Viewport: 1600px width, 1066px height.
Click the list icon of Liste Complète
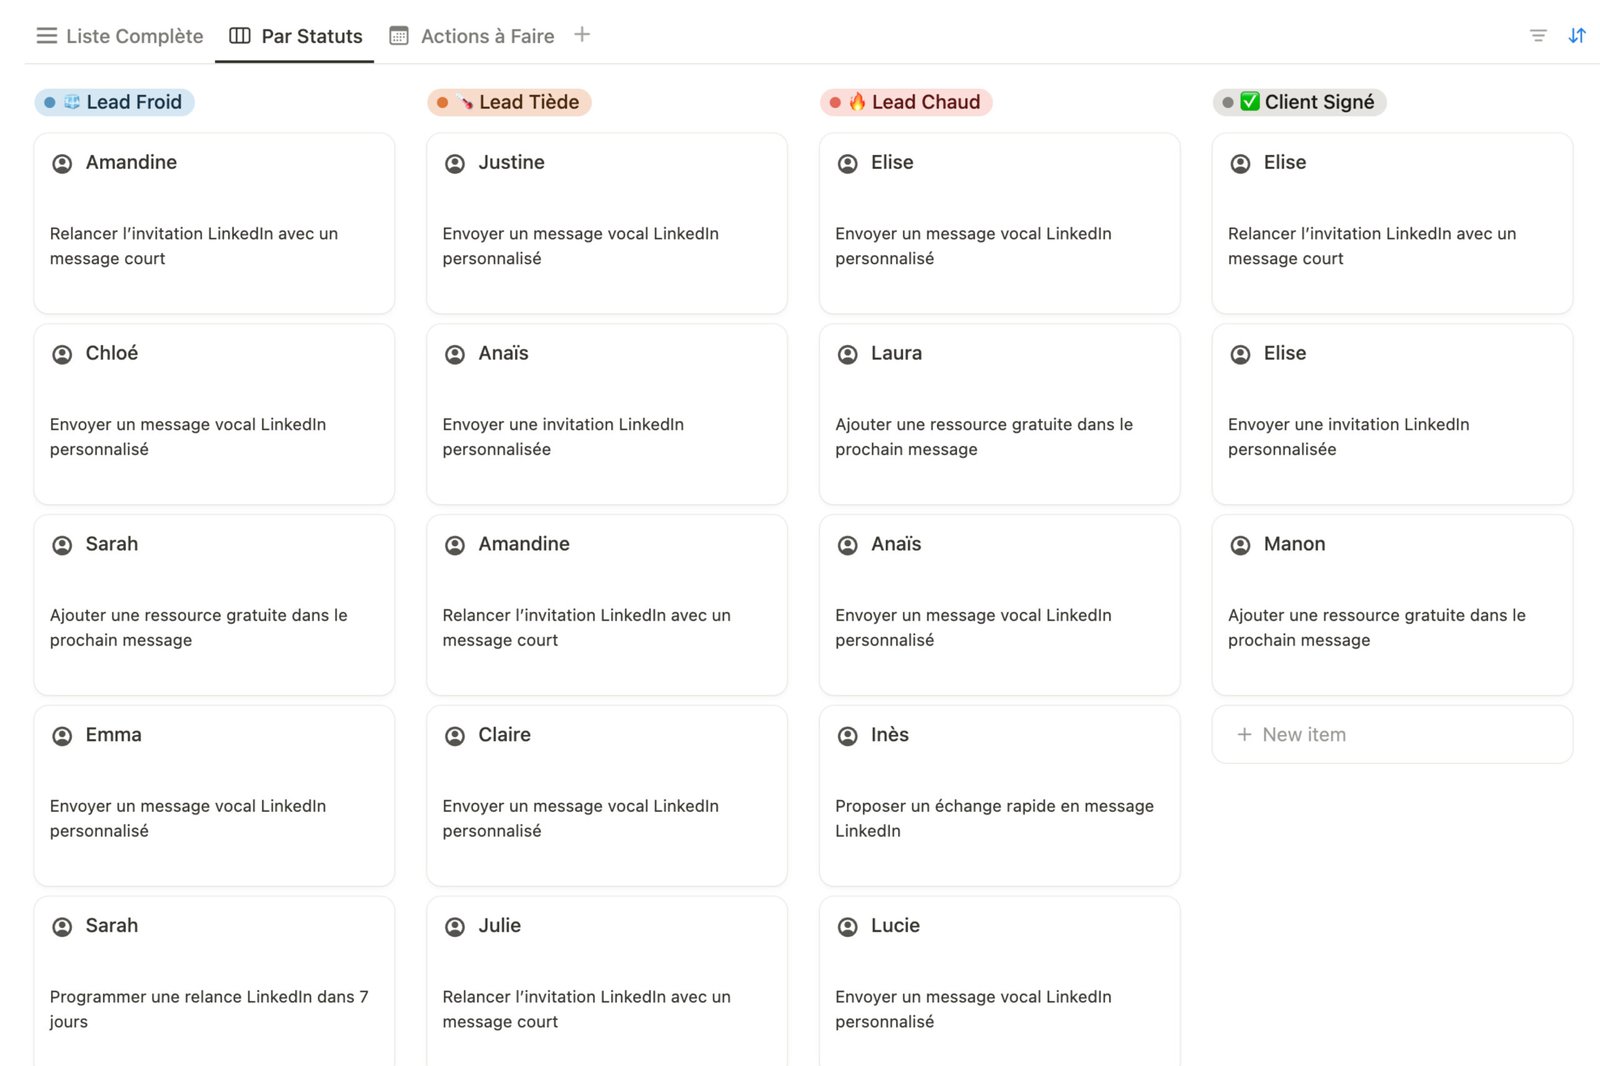(47, 36)
